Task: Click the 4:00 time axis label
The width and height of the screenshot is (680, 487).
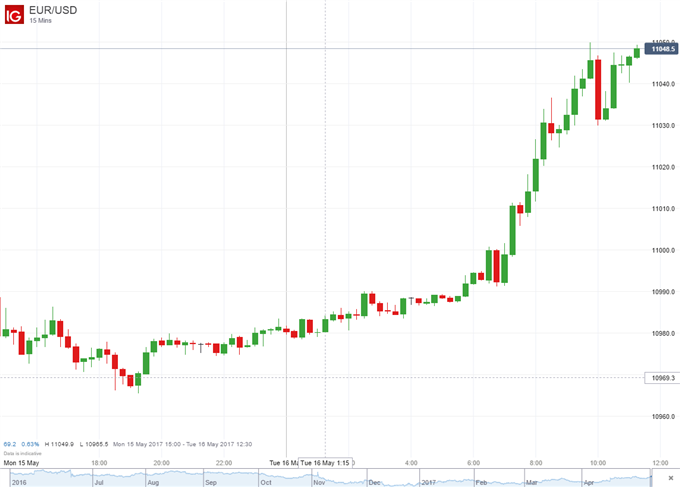Action: pos(411,463)
